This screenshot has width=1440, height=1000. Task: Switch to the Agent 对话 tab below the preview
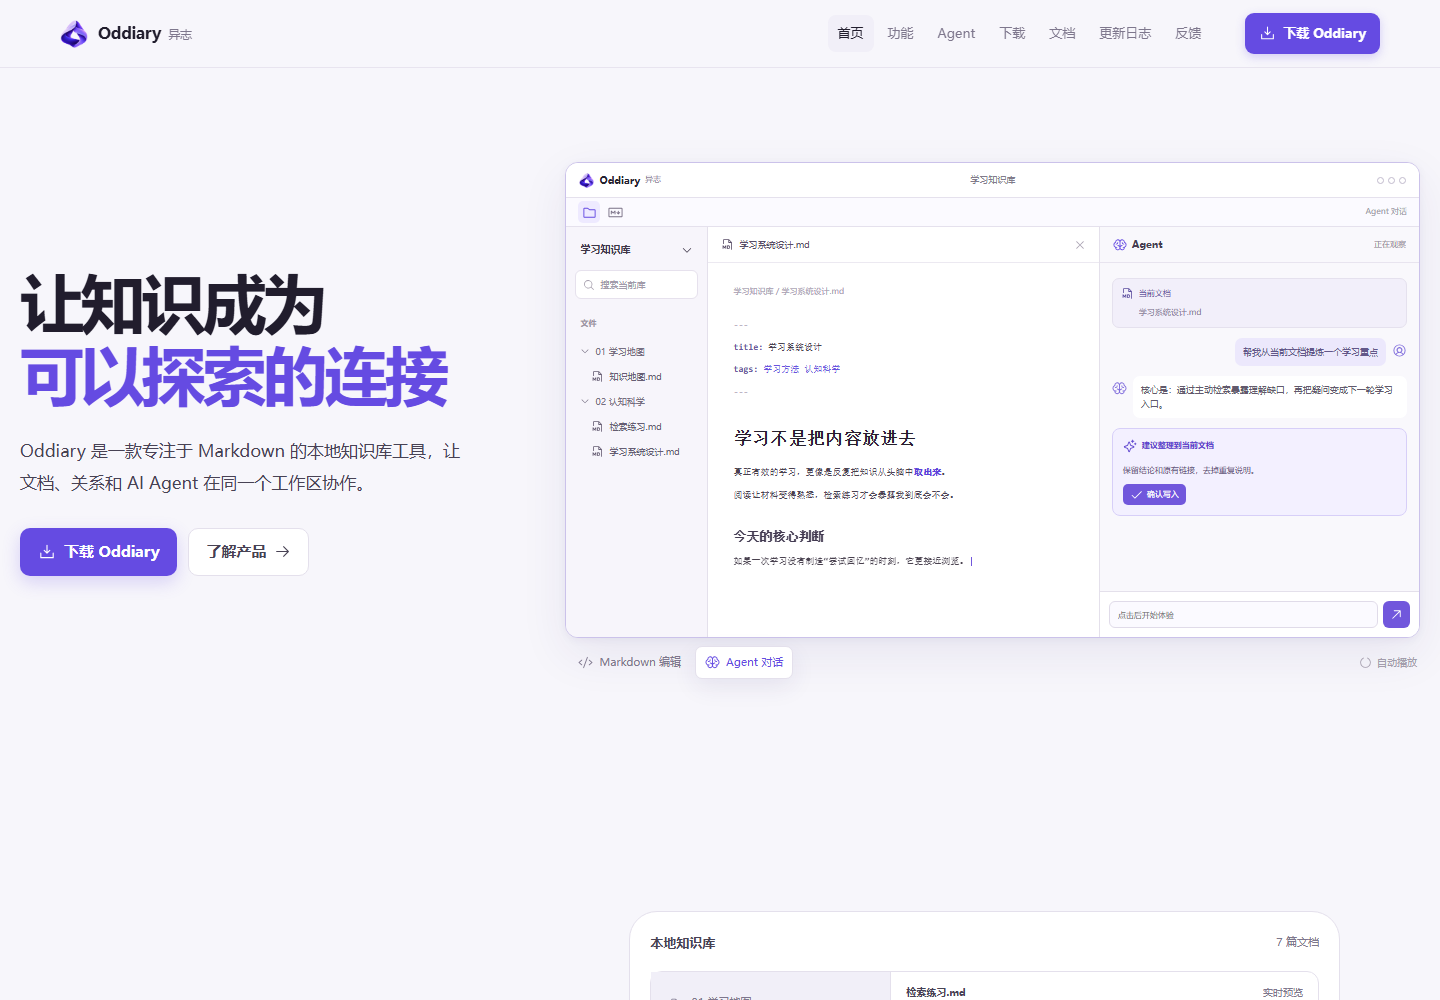[744, 662]
